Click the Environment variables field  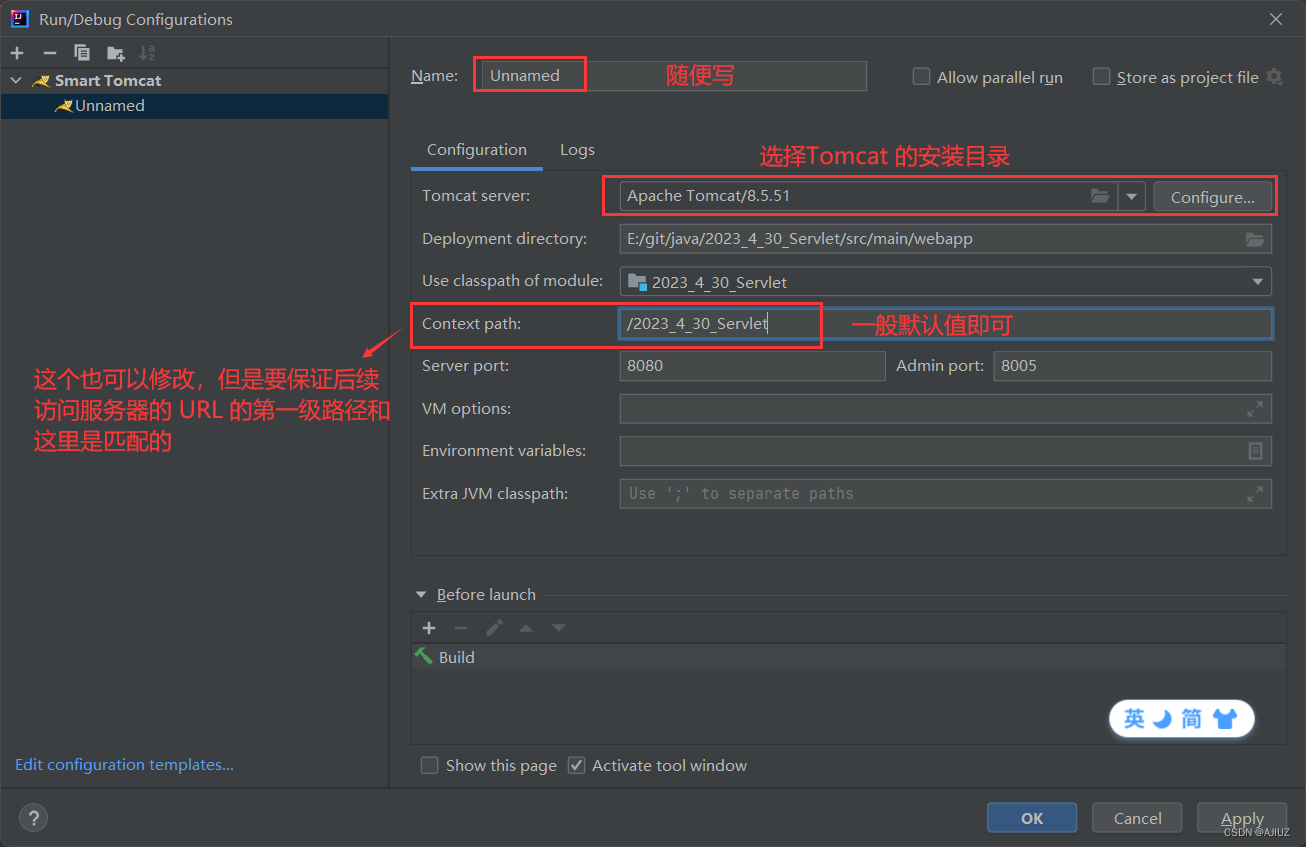pos(945,451)
